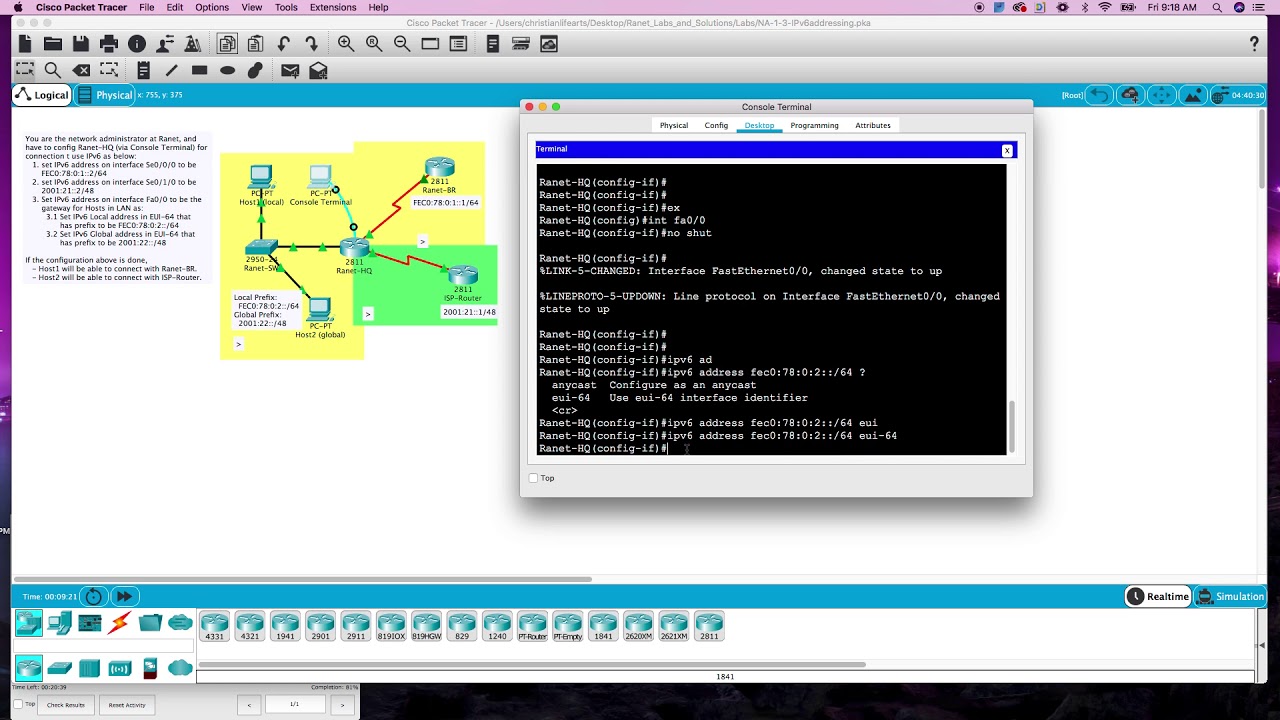The height and width of the screenshot is (720, 1280).
Task: Open network information via the info icon
Action: (137, 44)
